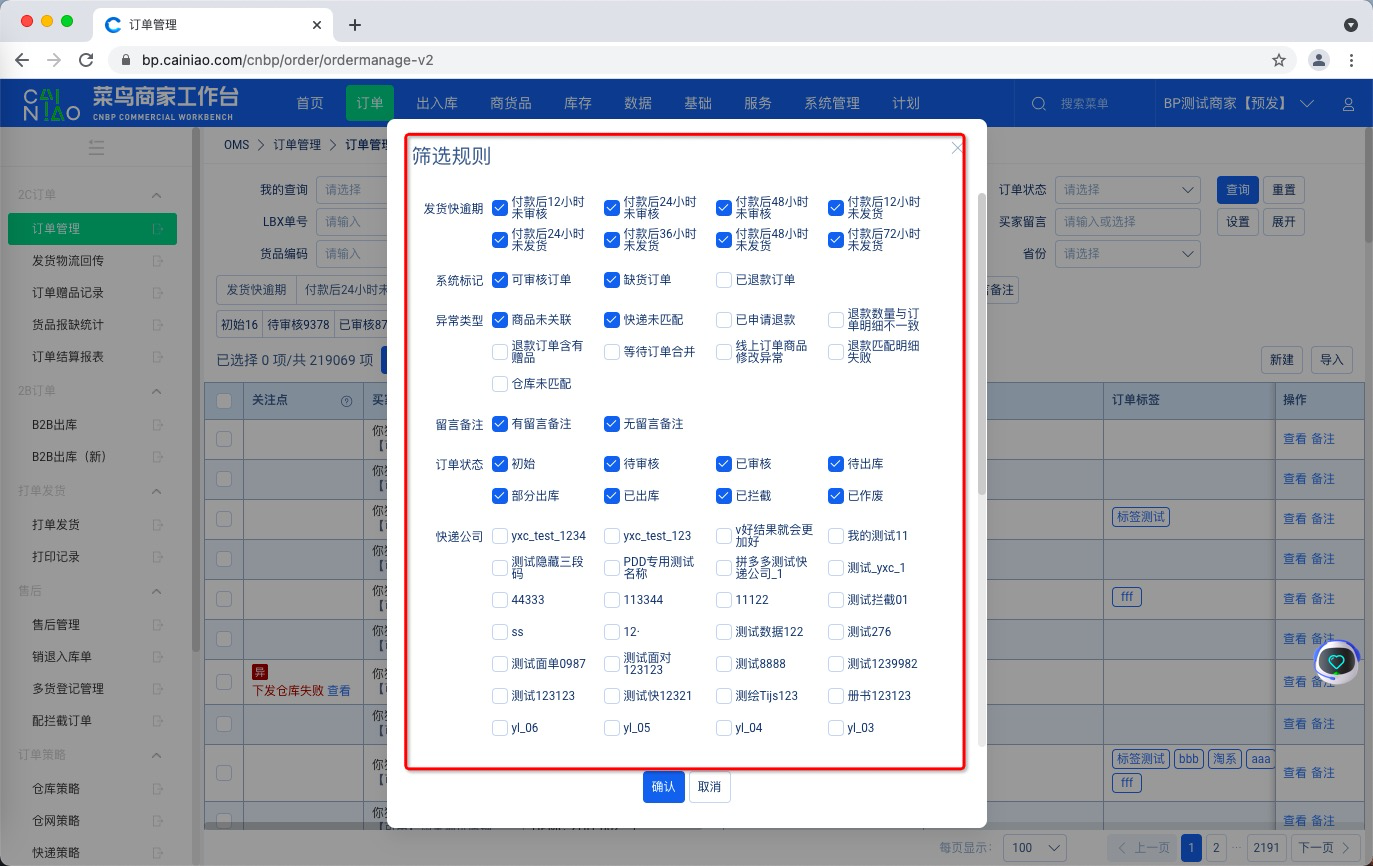Check the 仓库未匹配 checkbox
Image resolution: width=1373 pixels, height=866 pixels.
pyautogui.click(x=500, y=384)
